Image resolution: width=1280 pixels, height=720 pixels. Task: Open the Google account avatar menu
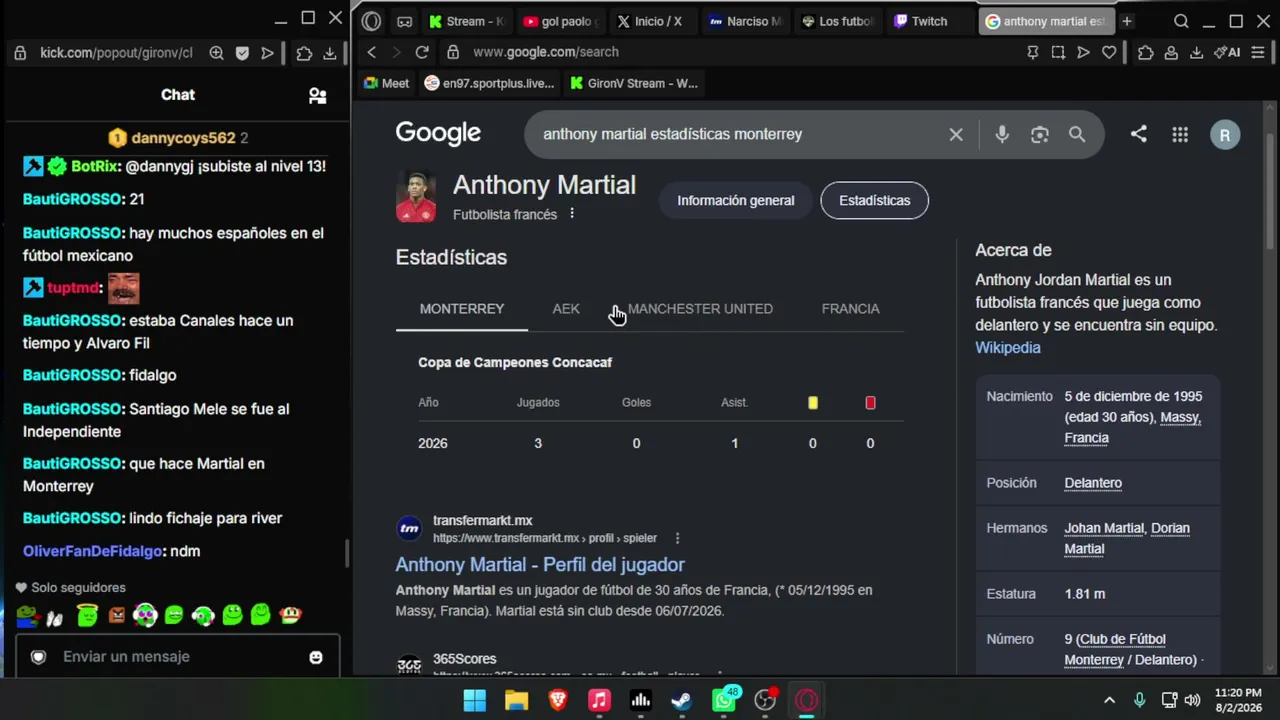1225,135
